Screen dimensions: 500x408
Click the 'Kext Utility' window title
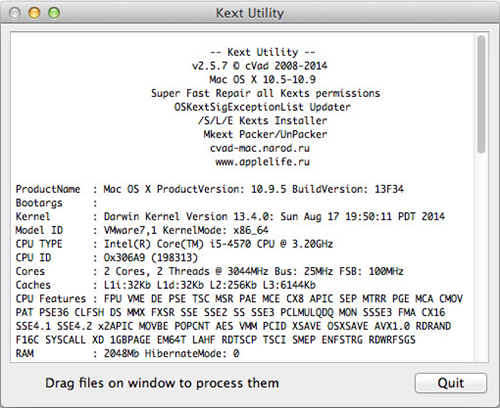(x=250, y=13)
